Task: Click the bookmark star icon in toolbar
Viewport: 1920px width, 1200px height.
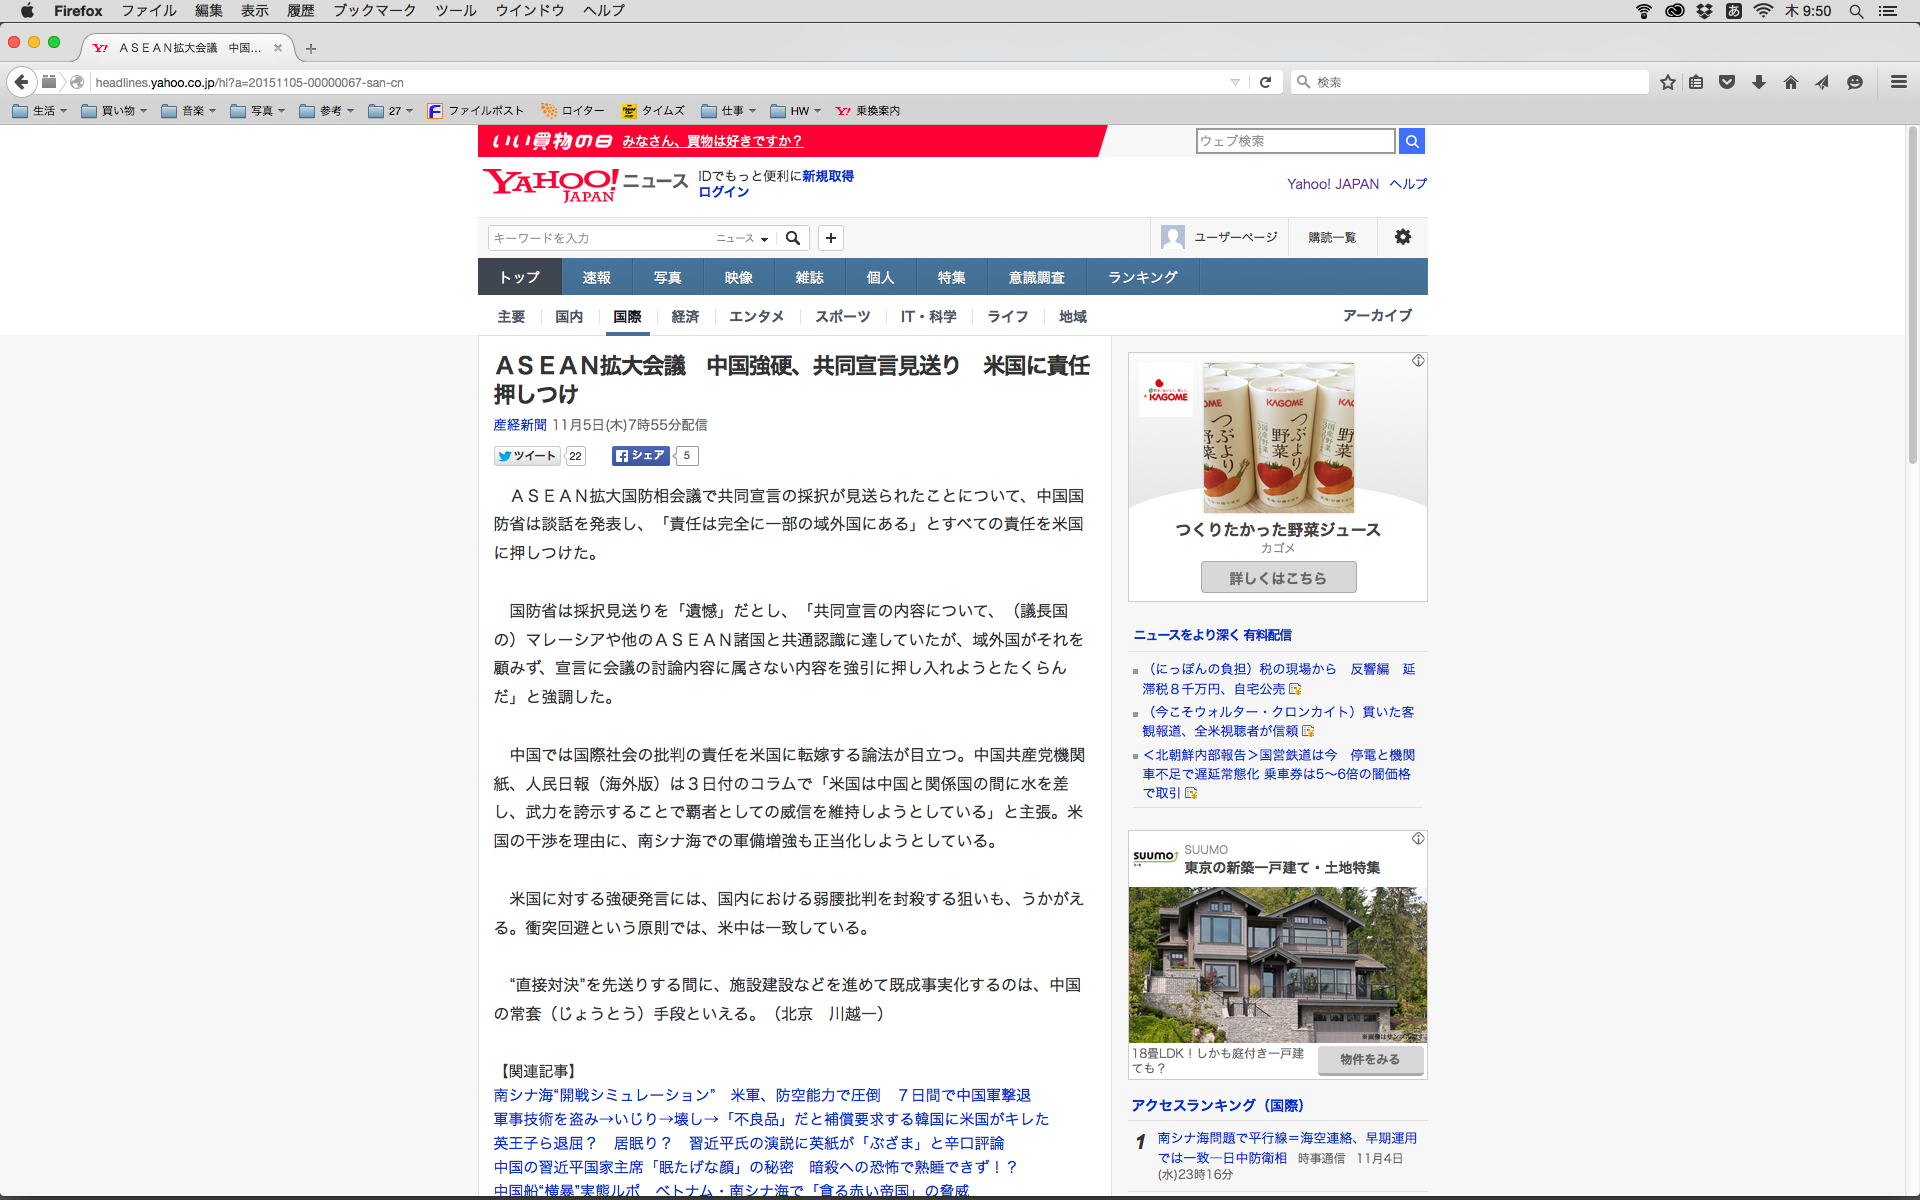Action: tap(1667, 82)
